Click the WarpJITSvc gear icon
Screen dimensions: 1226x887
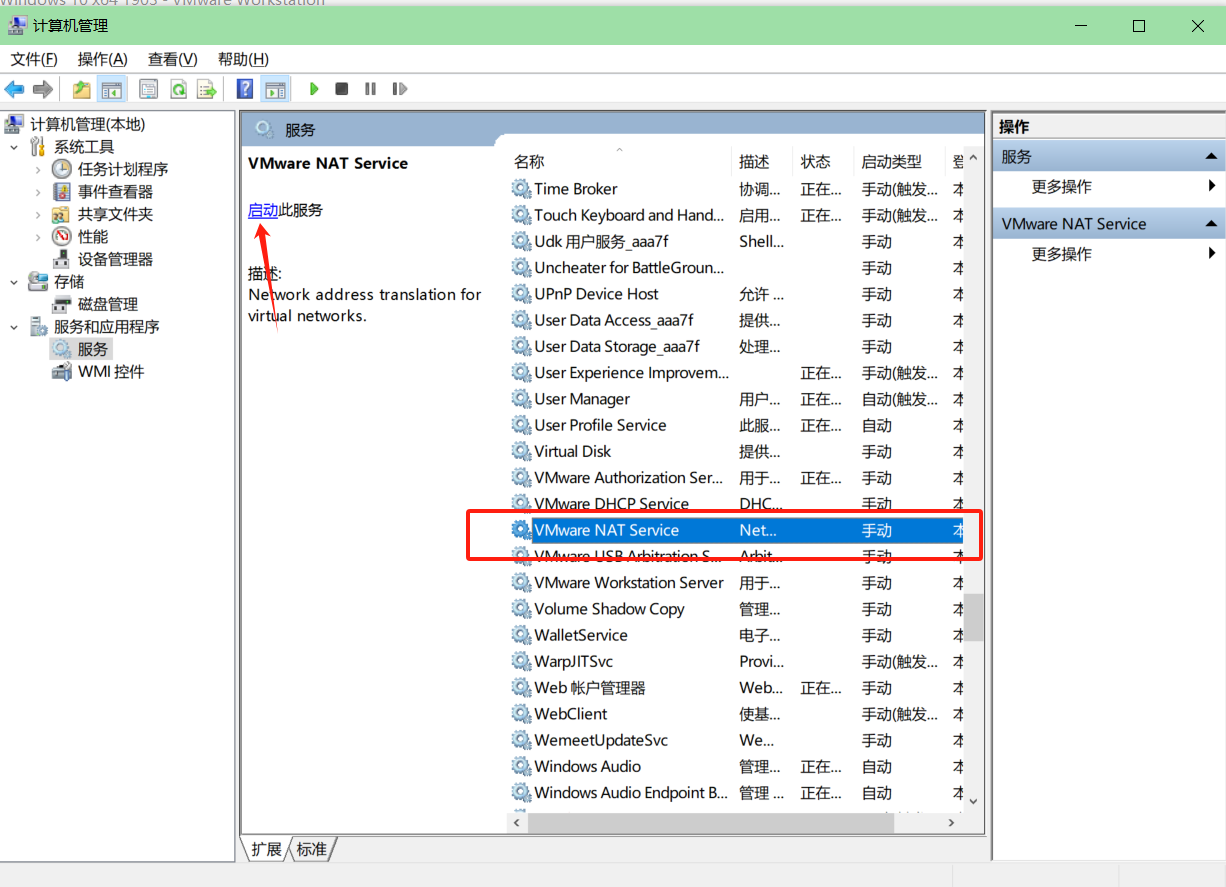tap(521, 661)
